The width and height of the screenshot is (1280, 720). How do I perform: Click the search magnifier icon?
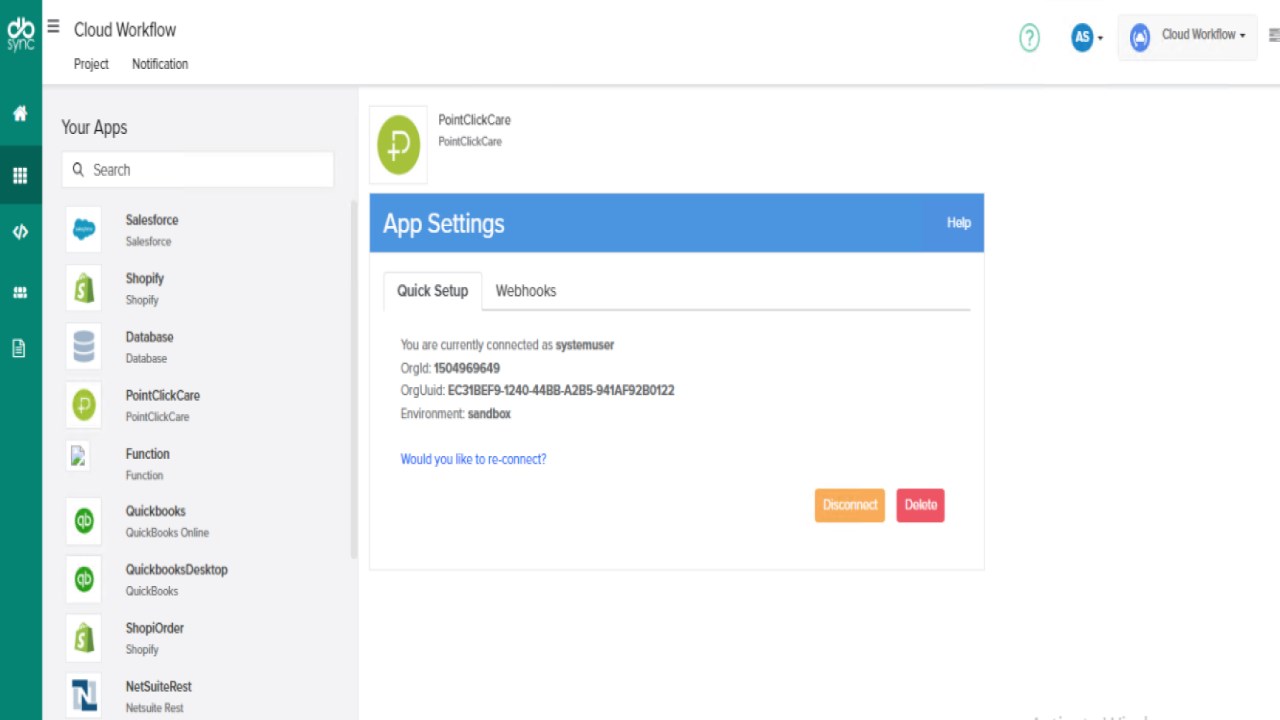pos(78,170)
